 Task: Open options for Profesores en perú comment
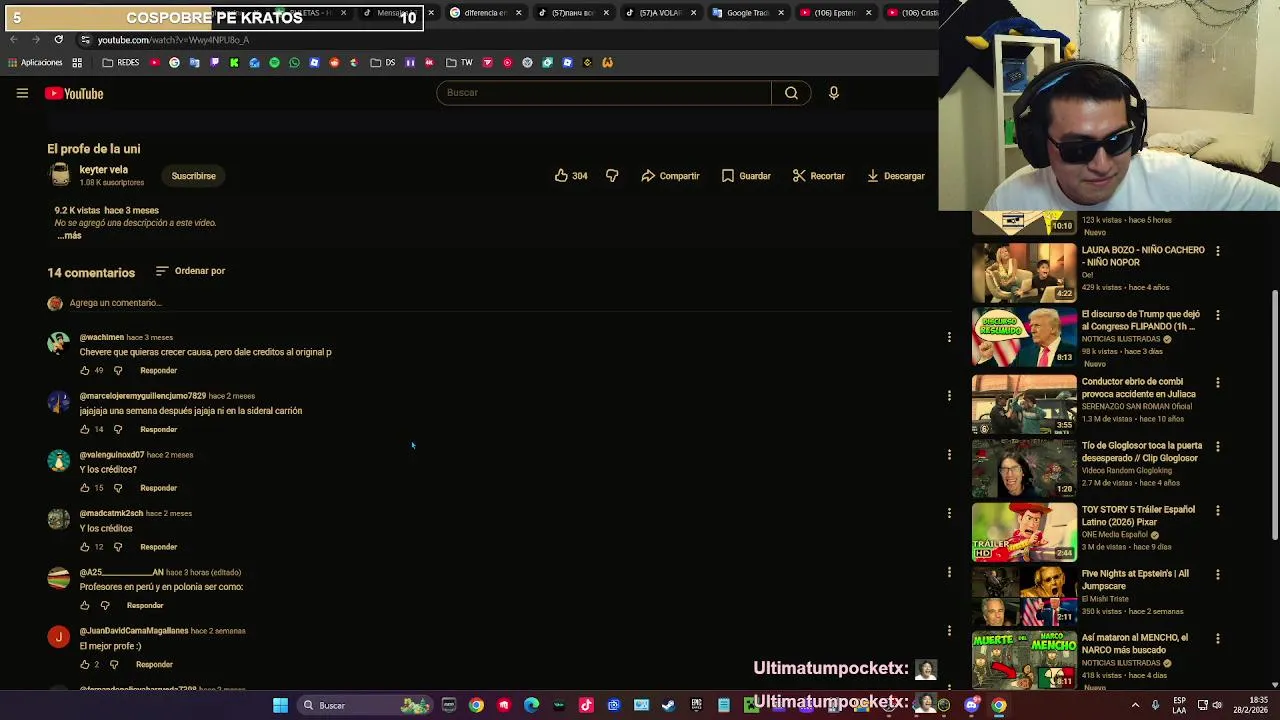coord(949,572)
